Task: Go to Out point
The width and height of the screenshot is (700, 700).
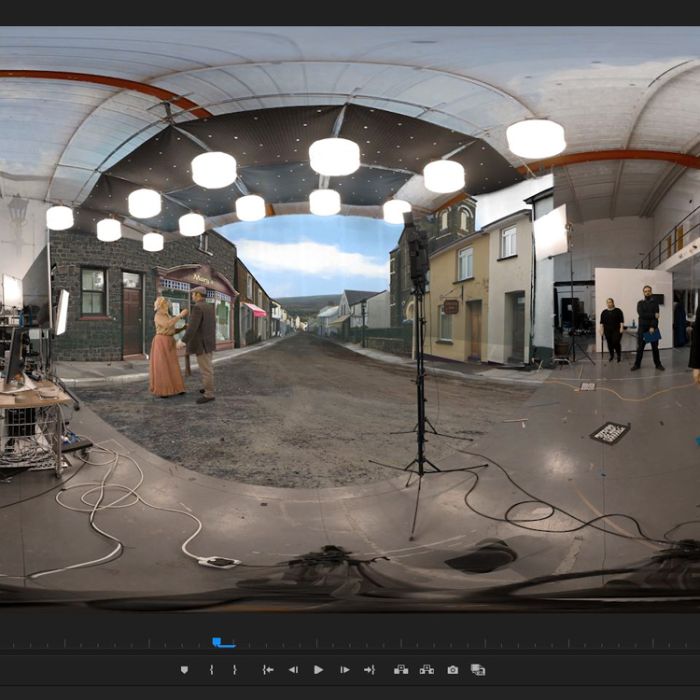Action: coord(369,670)
